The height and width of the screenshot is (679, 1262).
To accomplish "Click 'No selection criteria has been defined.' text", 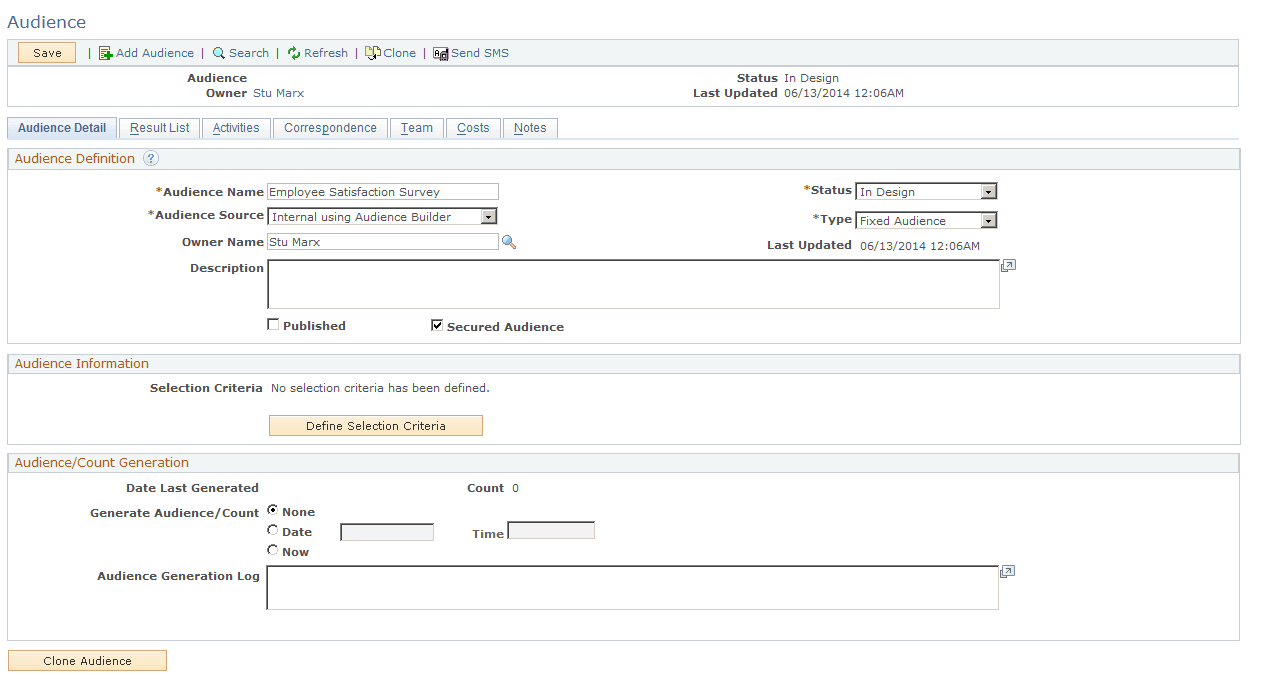I will pos(380,388).
